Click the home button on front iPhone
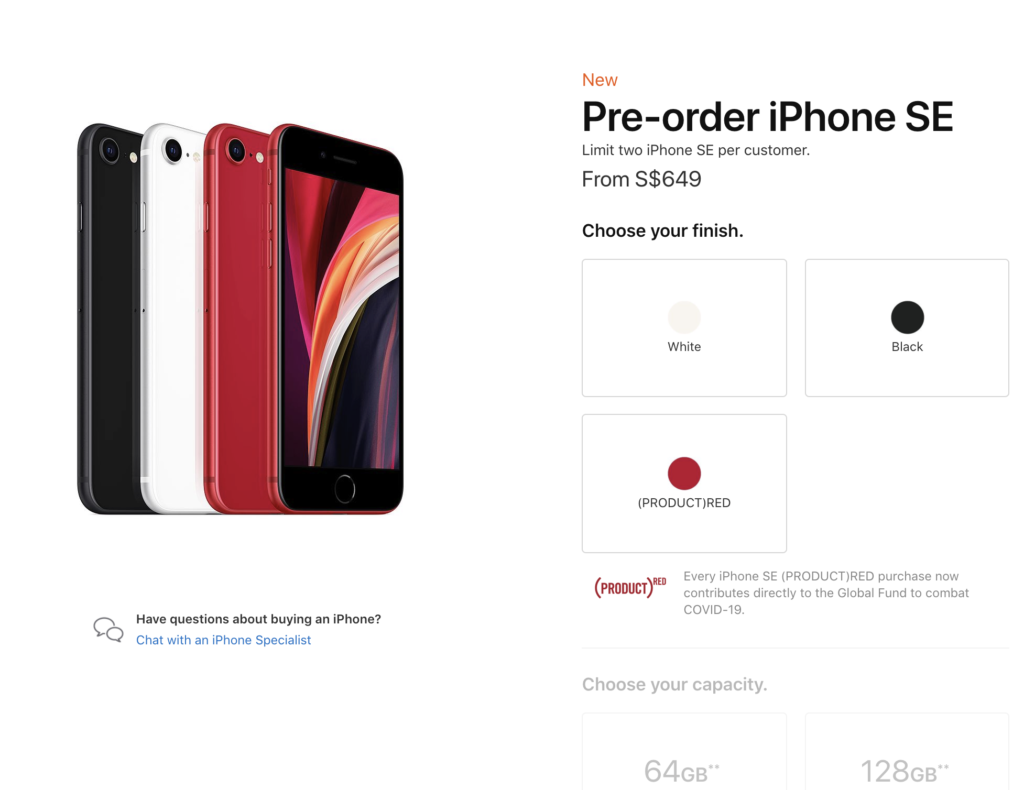 pyautogui.click(x=344, y=488)
